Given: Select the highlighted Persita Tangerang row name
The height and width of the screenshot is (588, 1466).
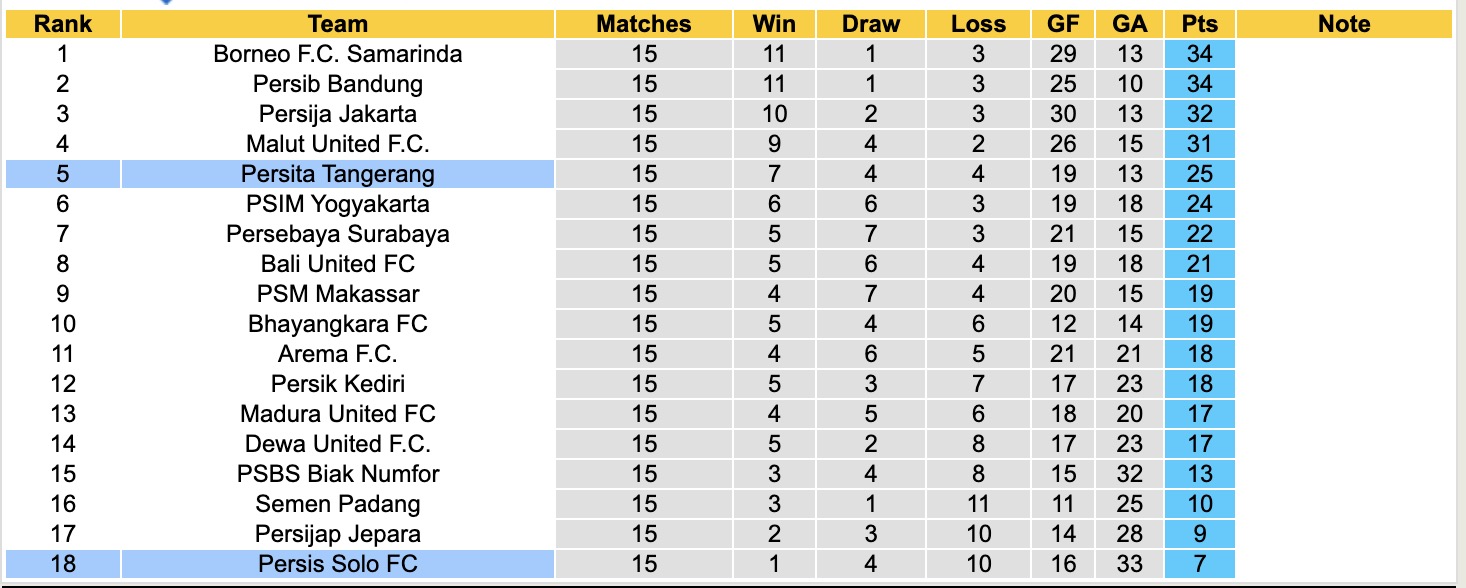Looking at the screenshot, I should 338,174.
